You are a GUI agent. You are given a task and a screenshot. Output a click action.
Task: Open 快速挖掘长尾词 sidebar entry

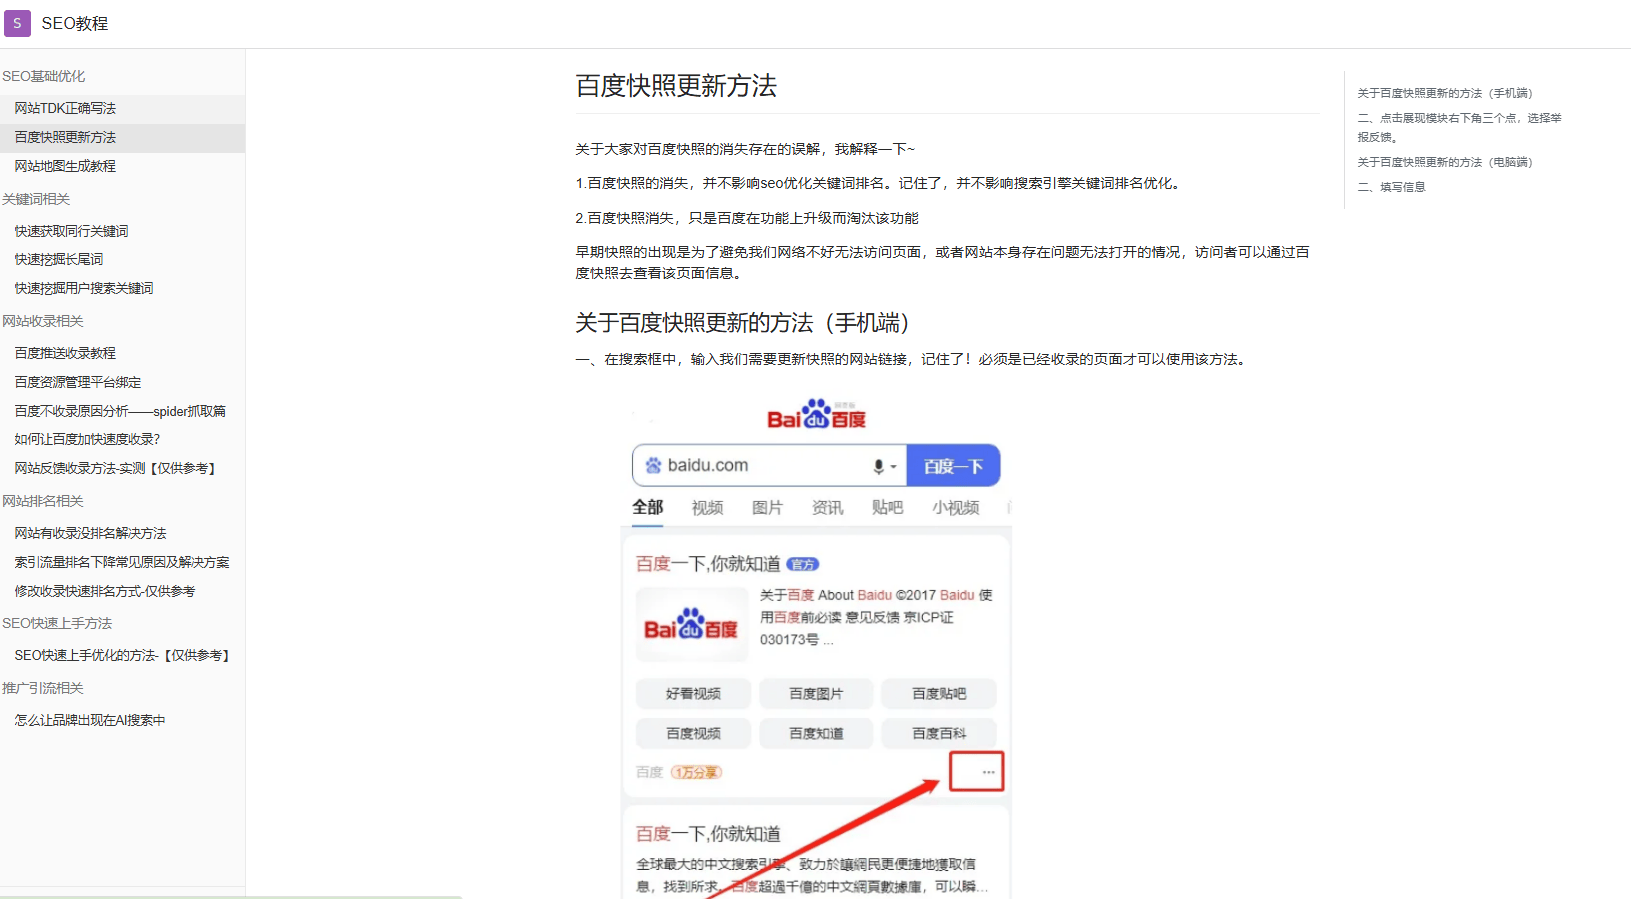(58, 259)
